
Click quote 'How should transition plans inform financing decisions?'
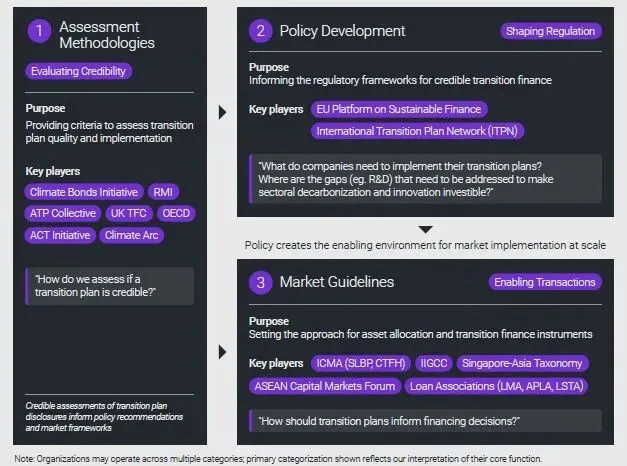(425, 421)
